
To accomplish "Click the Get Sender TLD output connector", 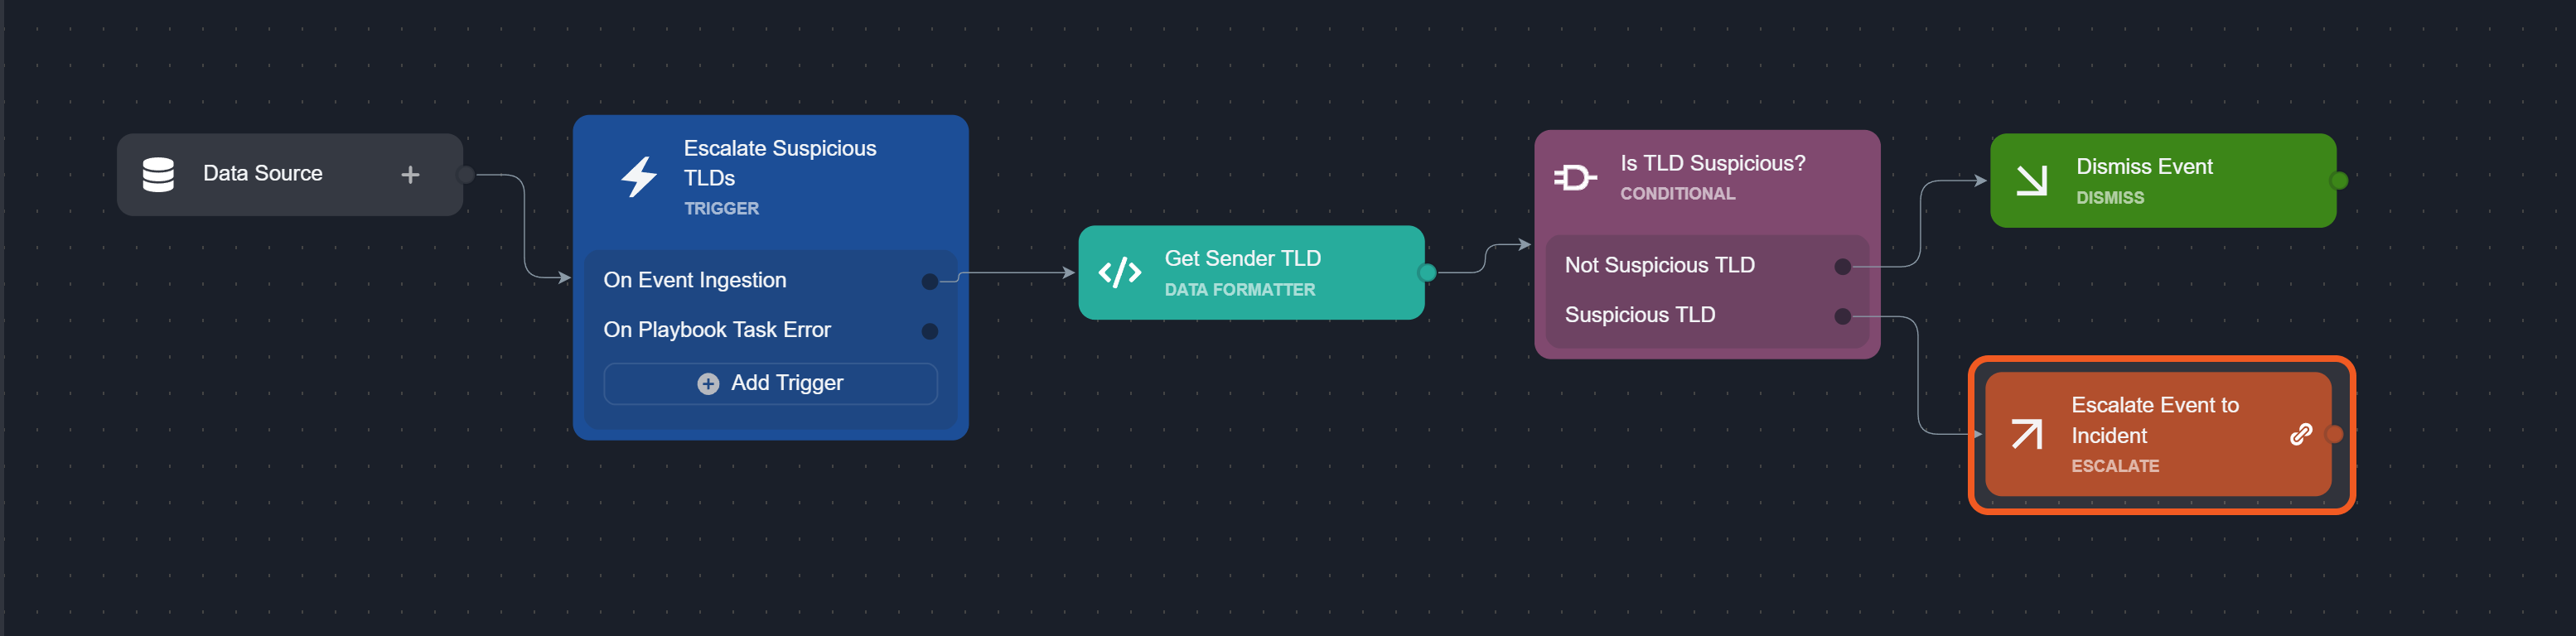I will [x=1427, y=272].
